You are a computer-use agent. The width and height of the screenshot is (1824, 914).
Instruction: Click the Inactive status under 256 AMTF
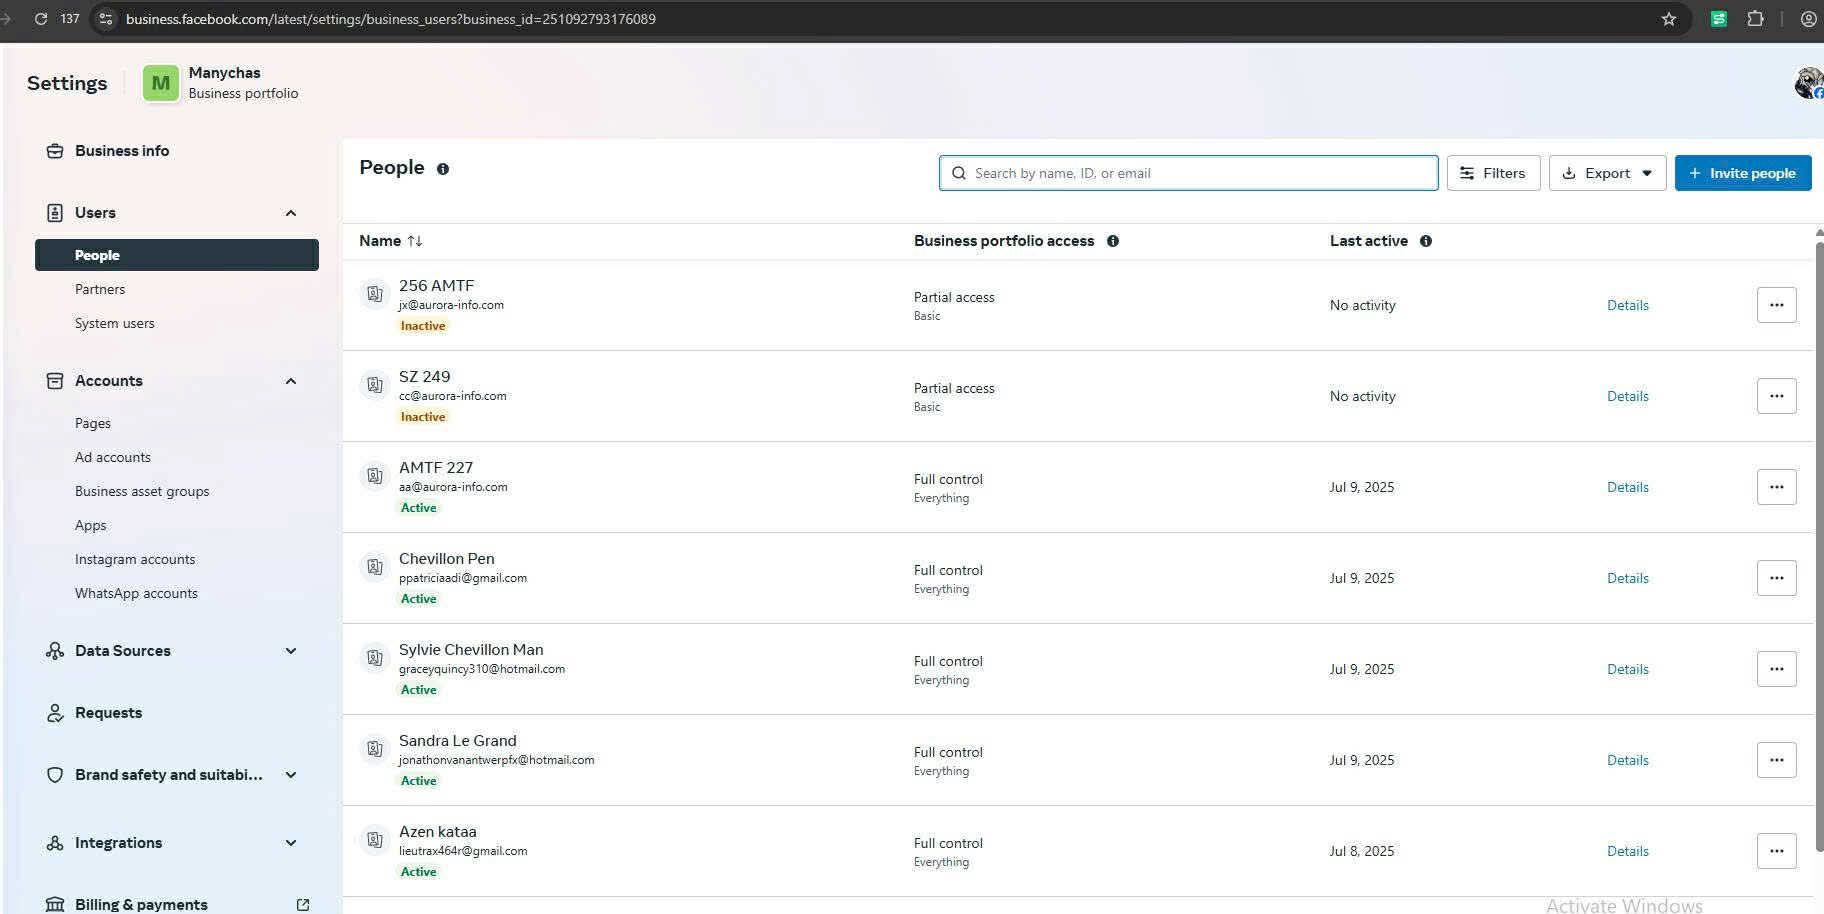(423, 326)
